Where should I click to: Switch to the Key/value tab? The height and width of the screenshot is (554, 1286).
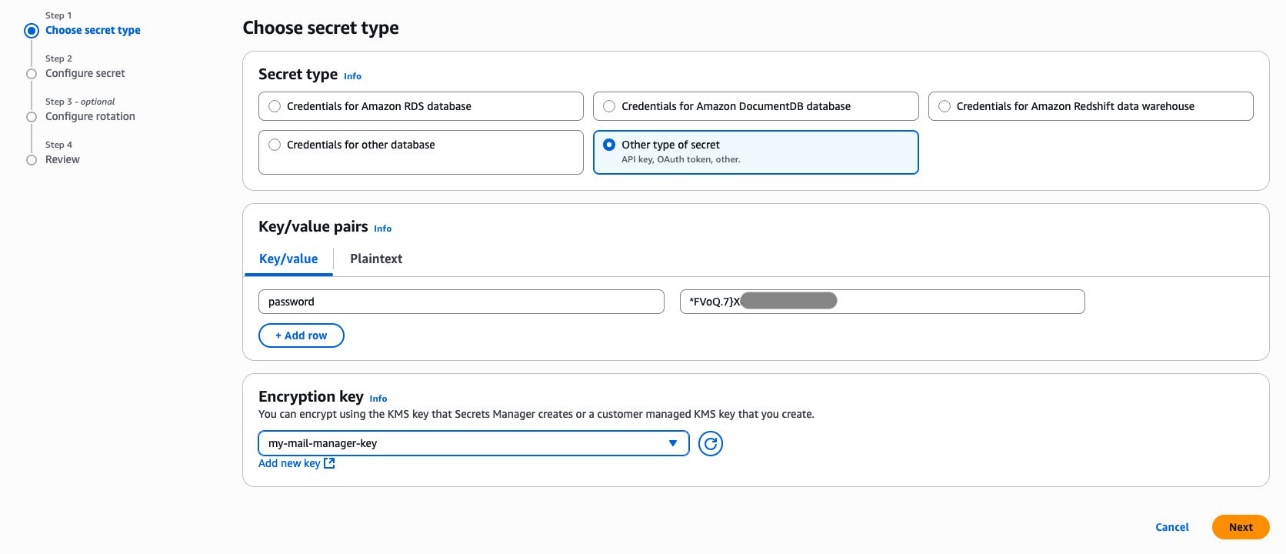tap(288, 259)
